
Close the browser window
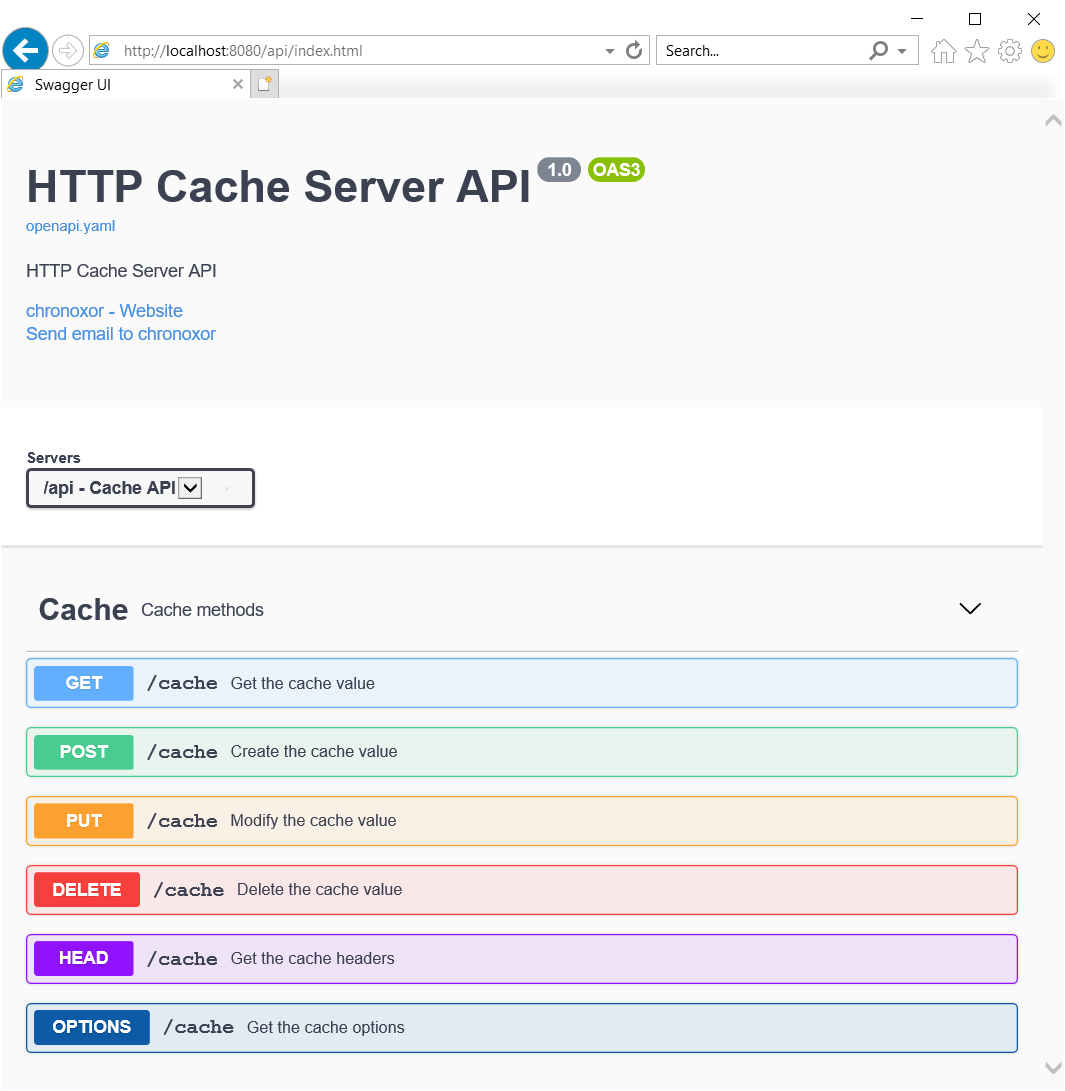tap(1034, 19)
